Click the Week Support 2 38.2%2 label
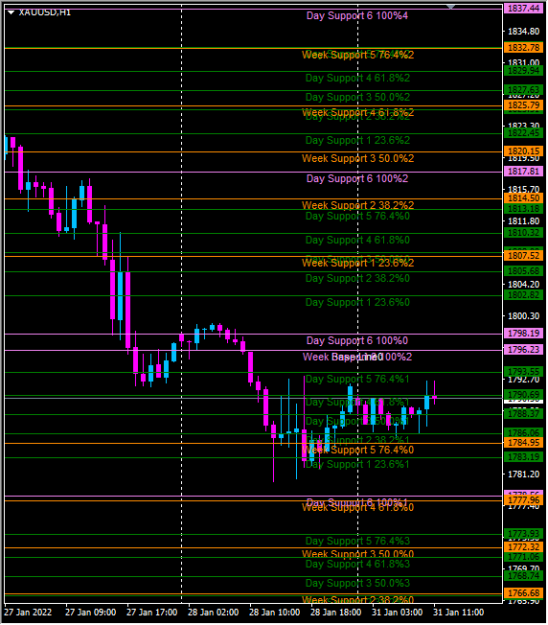548x625 pixels. tap(358, 205)
